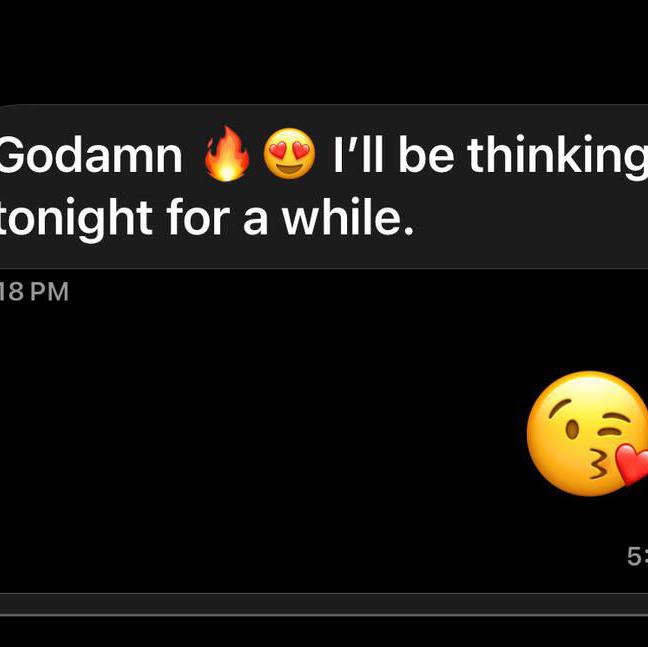Select the kissing face emoji message
The width and height of the screenshot is (648, 647).
(x=587, y=433)
